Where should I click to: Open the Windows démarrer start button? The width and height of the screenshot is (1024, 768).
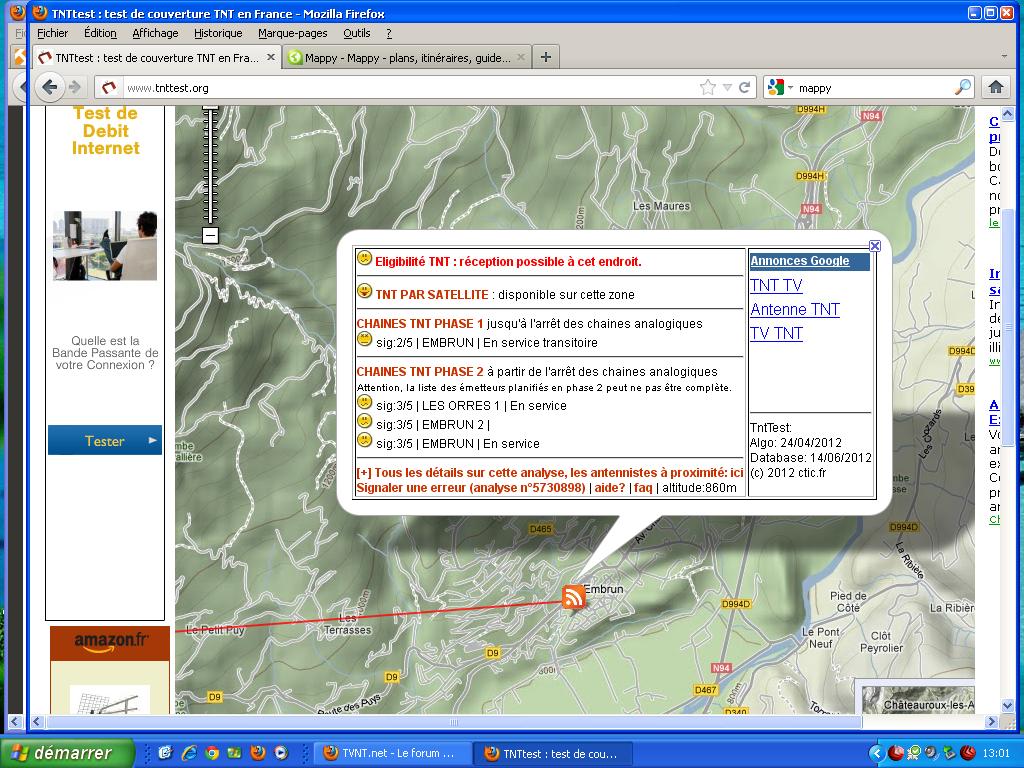click(67, 753)
